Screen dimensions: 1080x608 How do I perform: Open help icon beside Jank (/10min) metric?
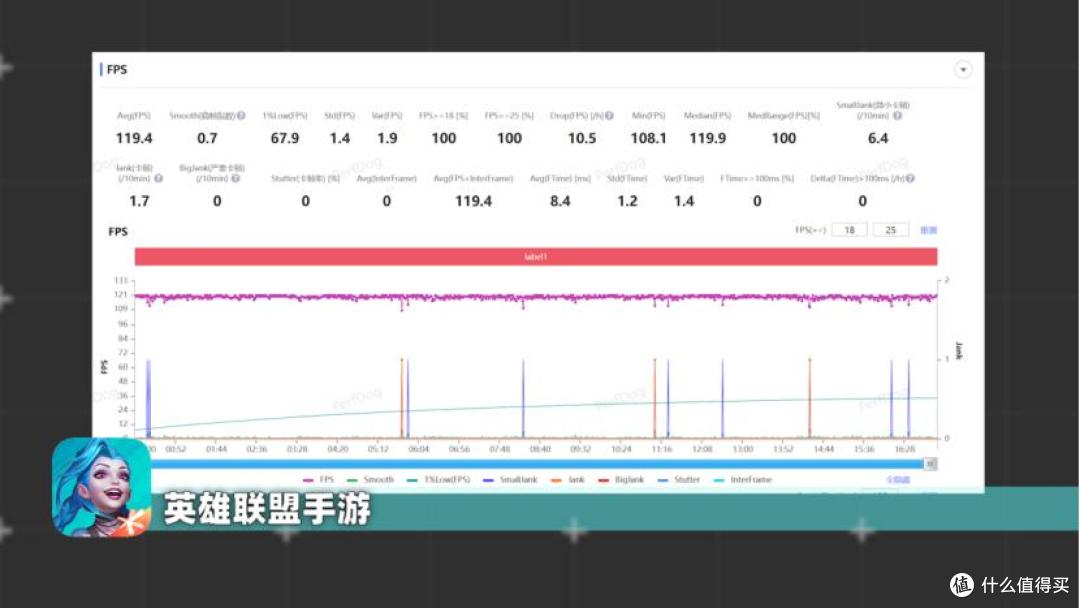coord(158,178)
